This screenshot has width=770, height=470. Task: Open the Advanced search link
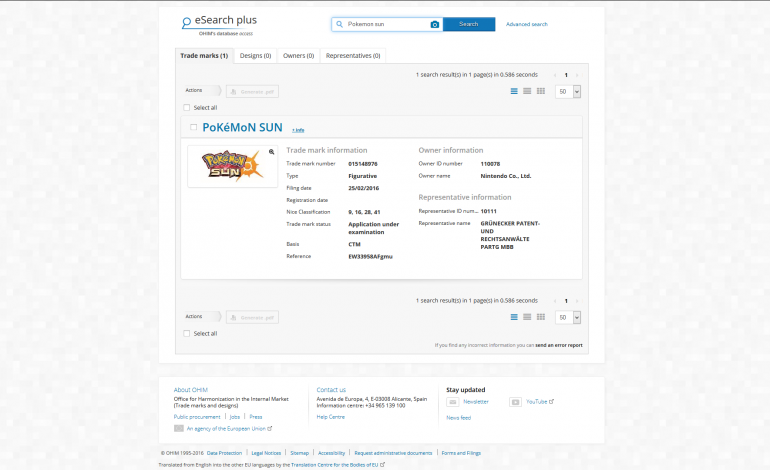[x=526, y=24]
